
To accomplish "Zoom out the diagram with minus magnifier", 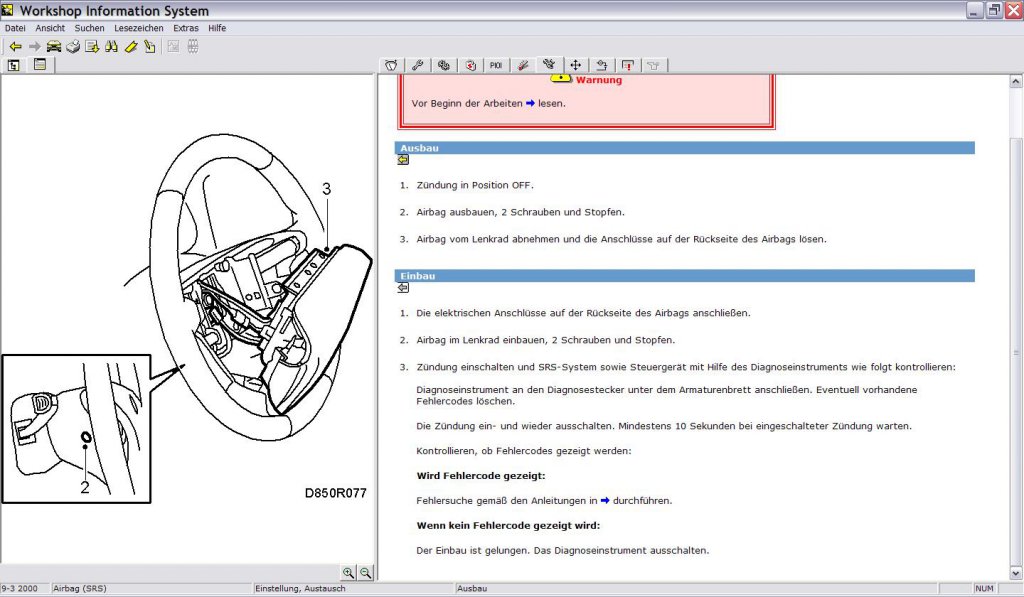I will pos(366,572).
